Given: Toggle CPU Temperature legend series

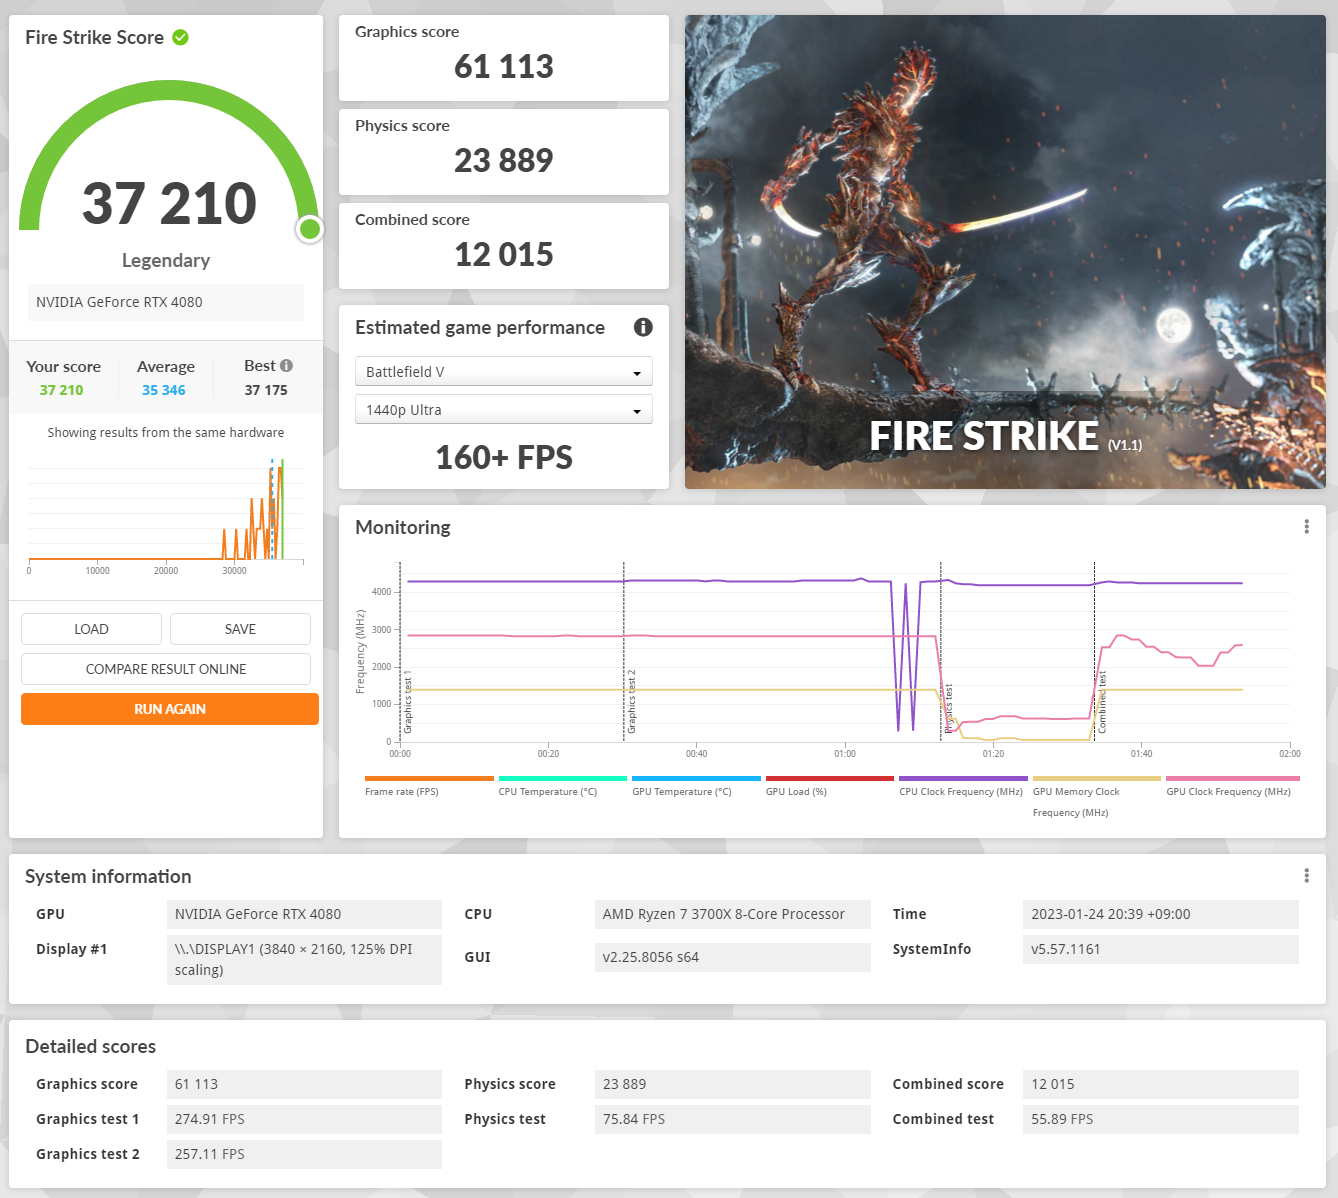Looking at the screenshot, I should pos(563,786).
